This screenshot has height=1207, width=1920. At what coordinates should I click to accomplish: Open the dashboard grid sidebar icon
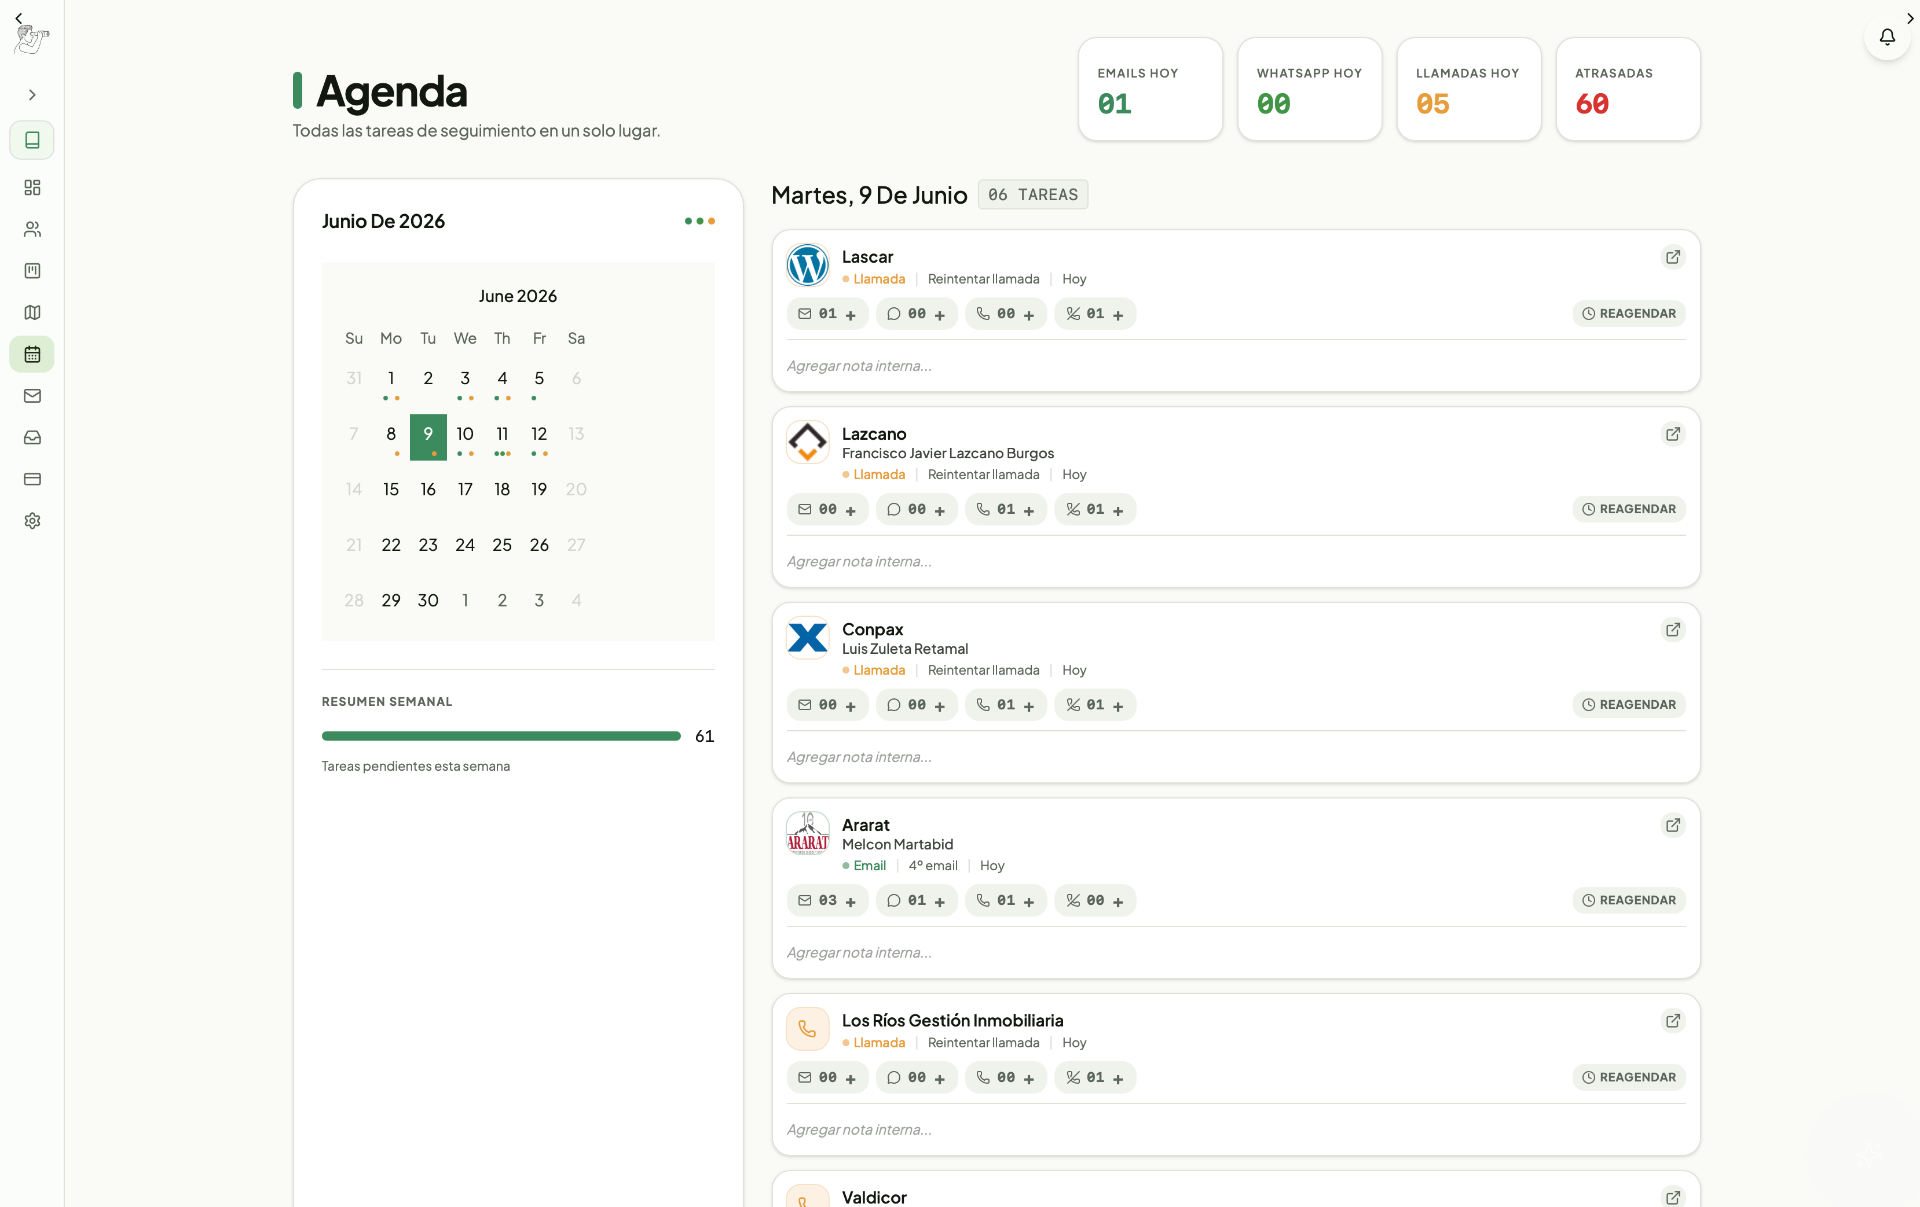point(32,188)
